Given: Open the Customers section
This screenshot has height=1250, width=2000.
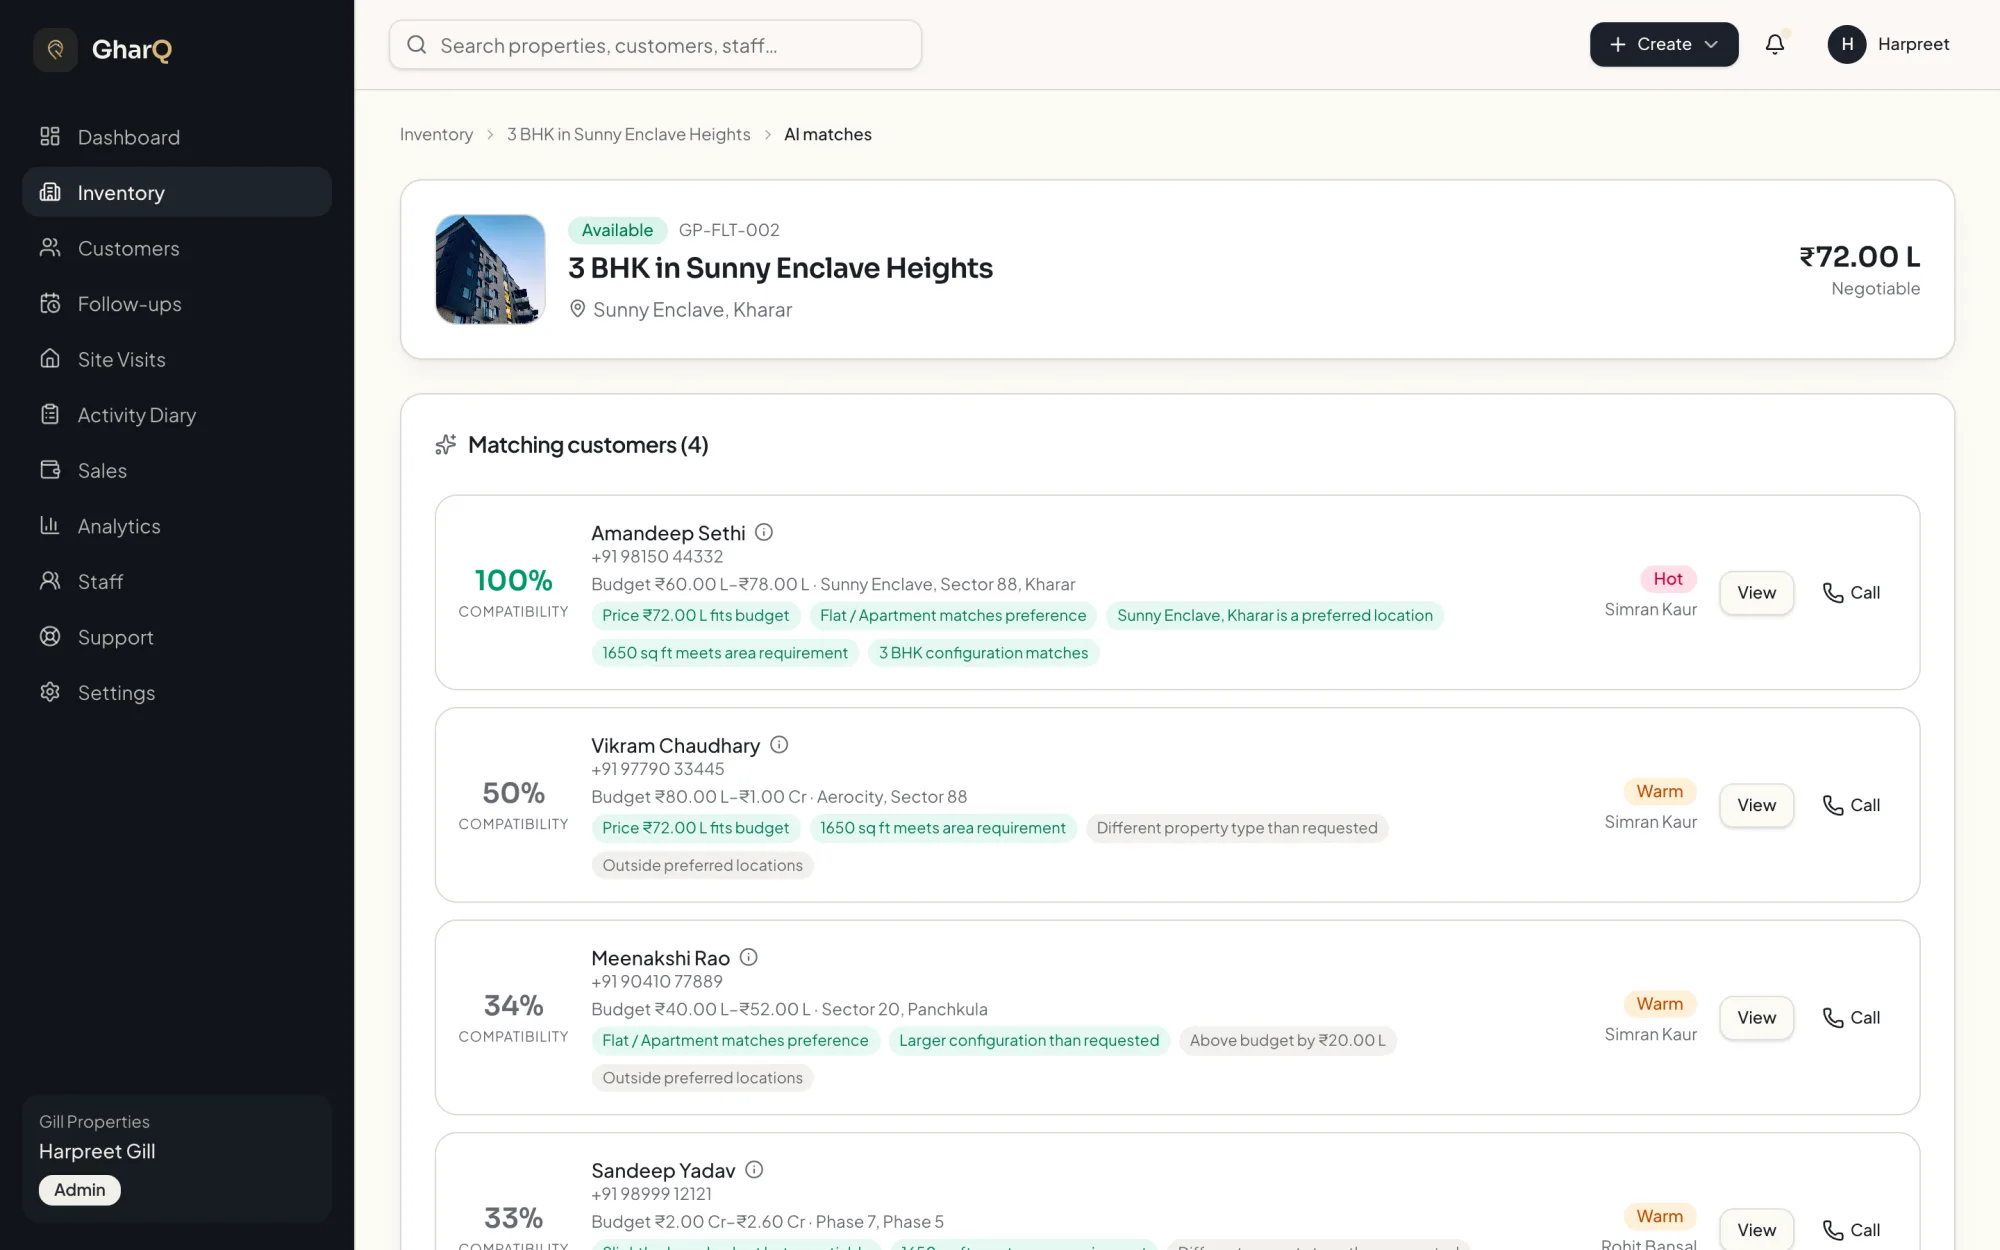Looking at the screenshot, I should pyautogui.click(x=177, y=248).
